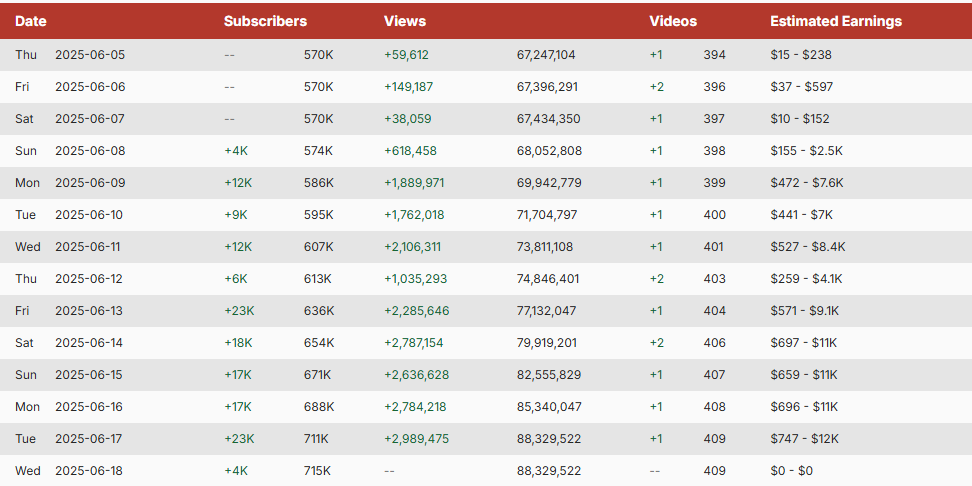Select the date 2025-06-13
Screen dimensions: 972x486
click(x=89, y=311)
